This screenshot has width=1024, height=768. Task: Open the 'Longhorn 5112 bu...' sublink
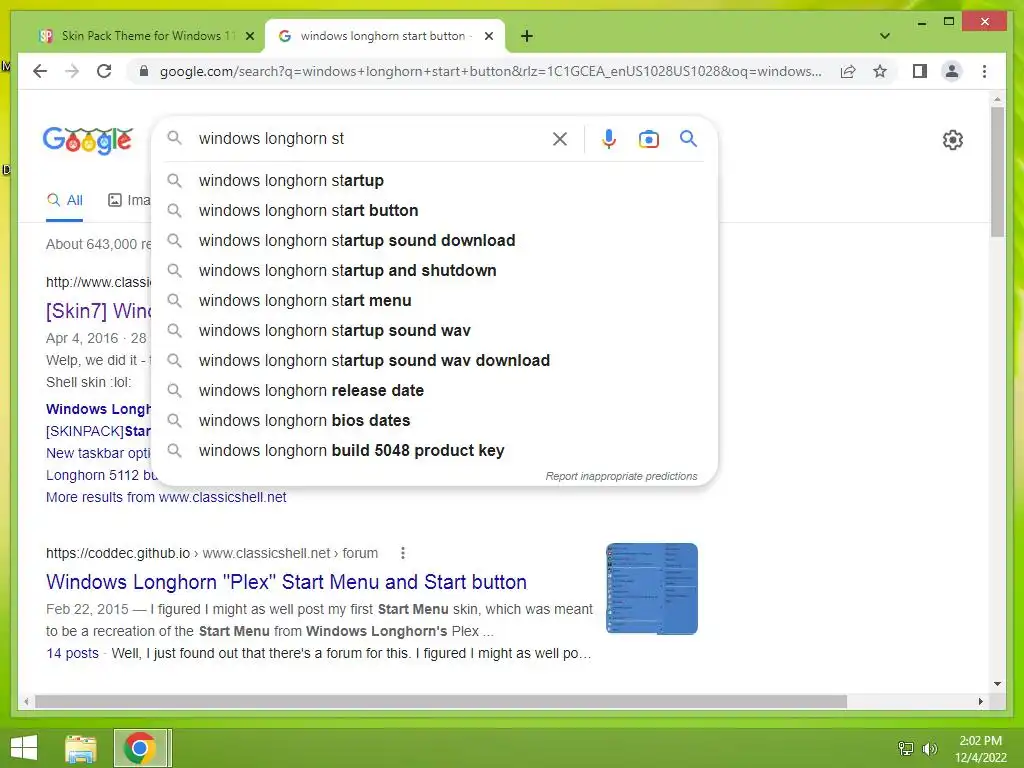(x=101, y=475)
